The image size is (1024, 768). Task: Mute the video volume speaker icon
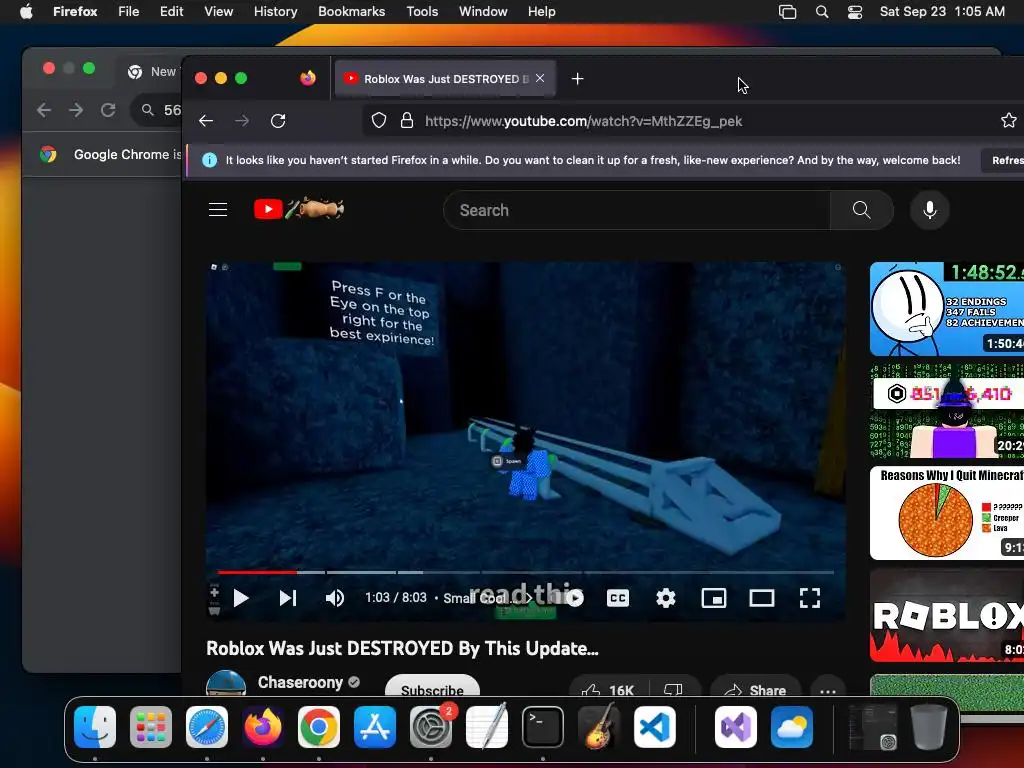click(335, 598)
